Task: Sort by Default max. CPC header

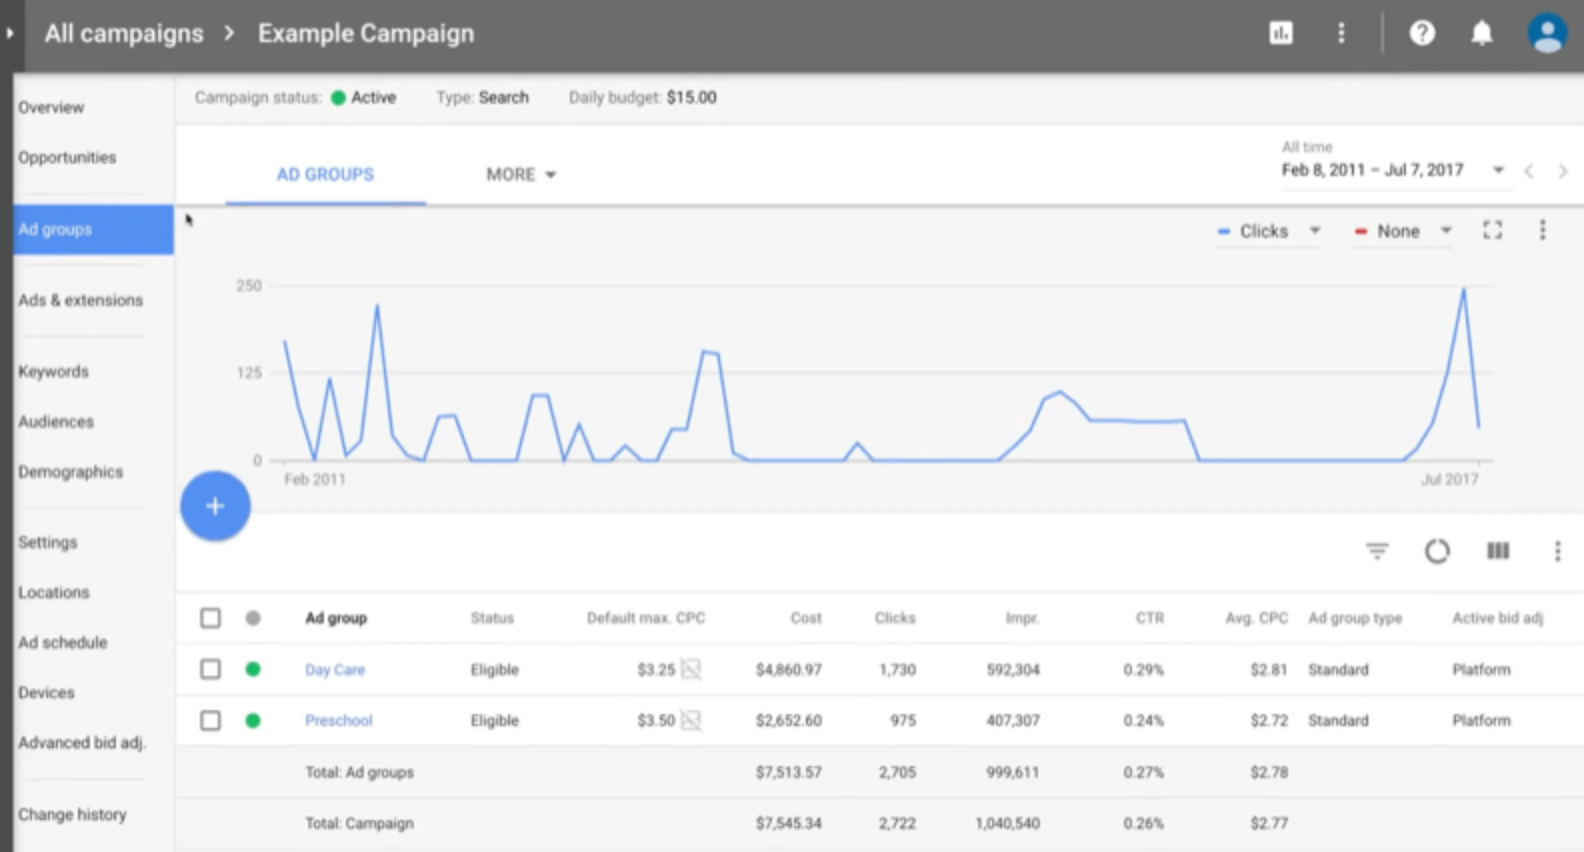Action: [x=646, y=618]
